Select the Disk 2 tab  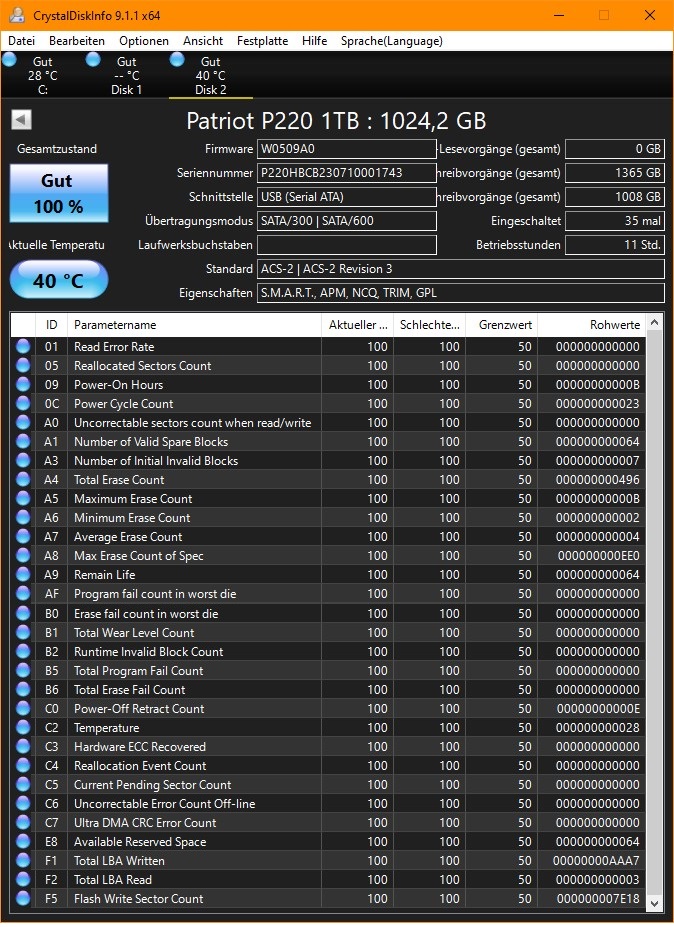(x=210, y=75)
